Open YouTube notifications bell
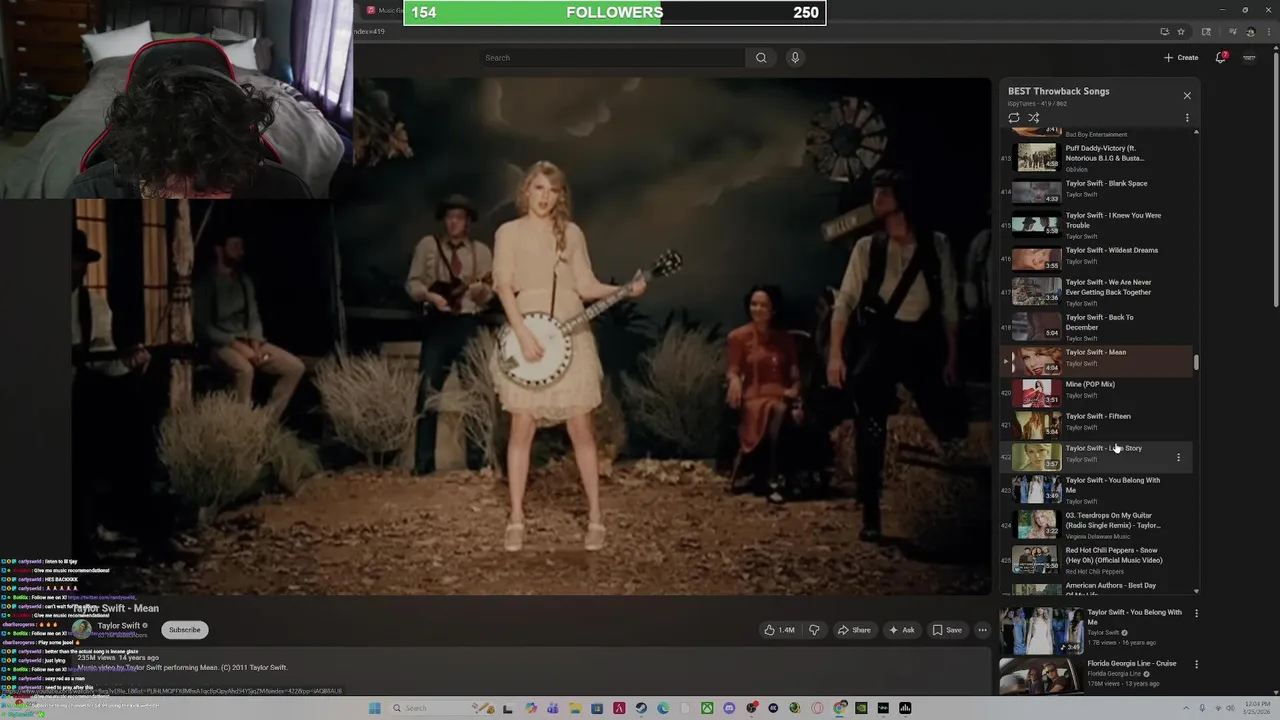This screenshot has height=720, width=1280. (x=1221, y=57)
